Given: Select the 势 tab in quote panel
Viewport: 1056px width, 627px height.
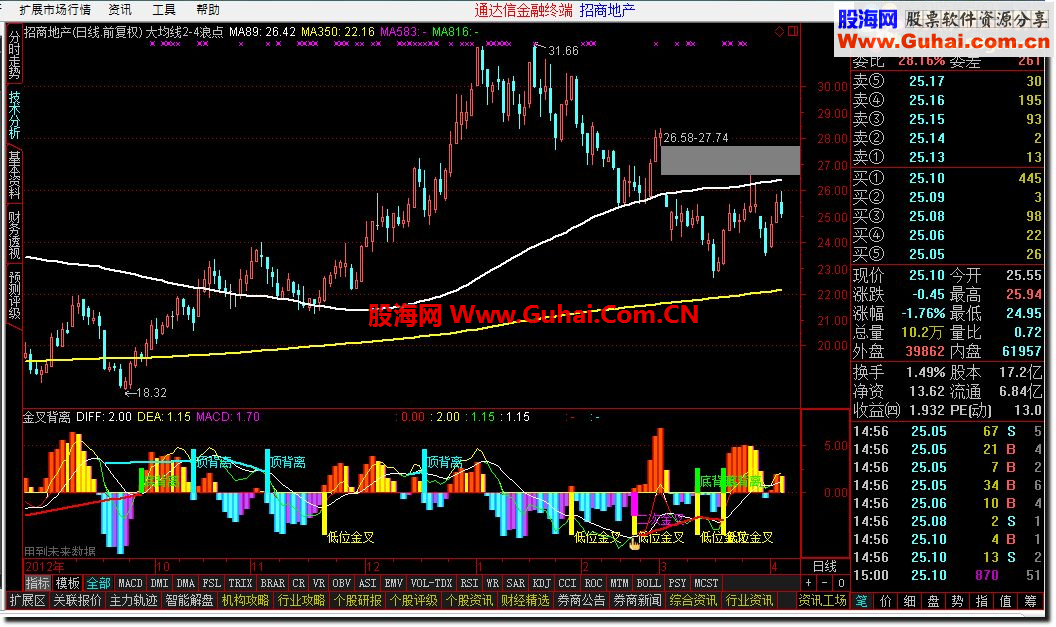Looking at the screenshot, I should (x=958, y=601).
